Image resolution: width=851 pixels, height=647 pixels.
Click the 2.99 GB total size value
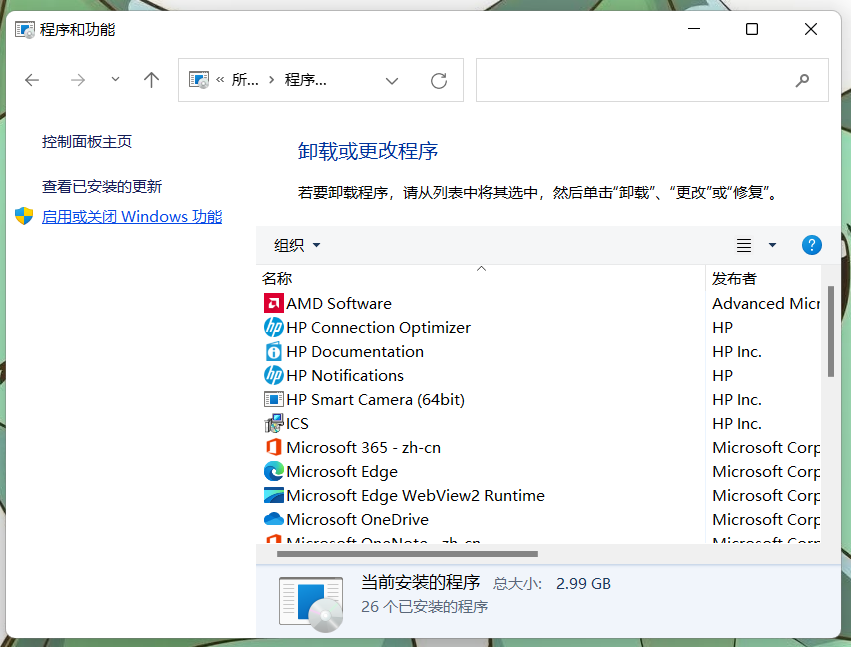point(583,583)
